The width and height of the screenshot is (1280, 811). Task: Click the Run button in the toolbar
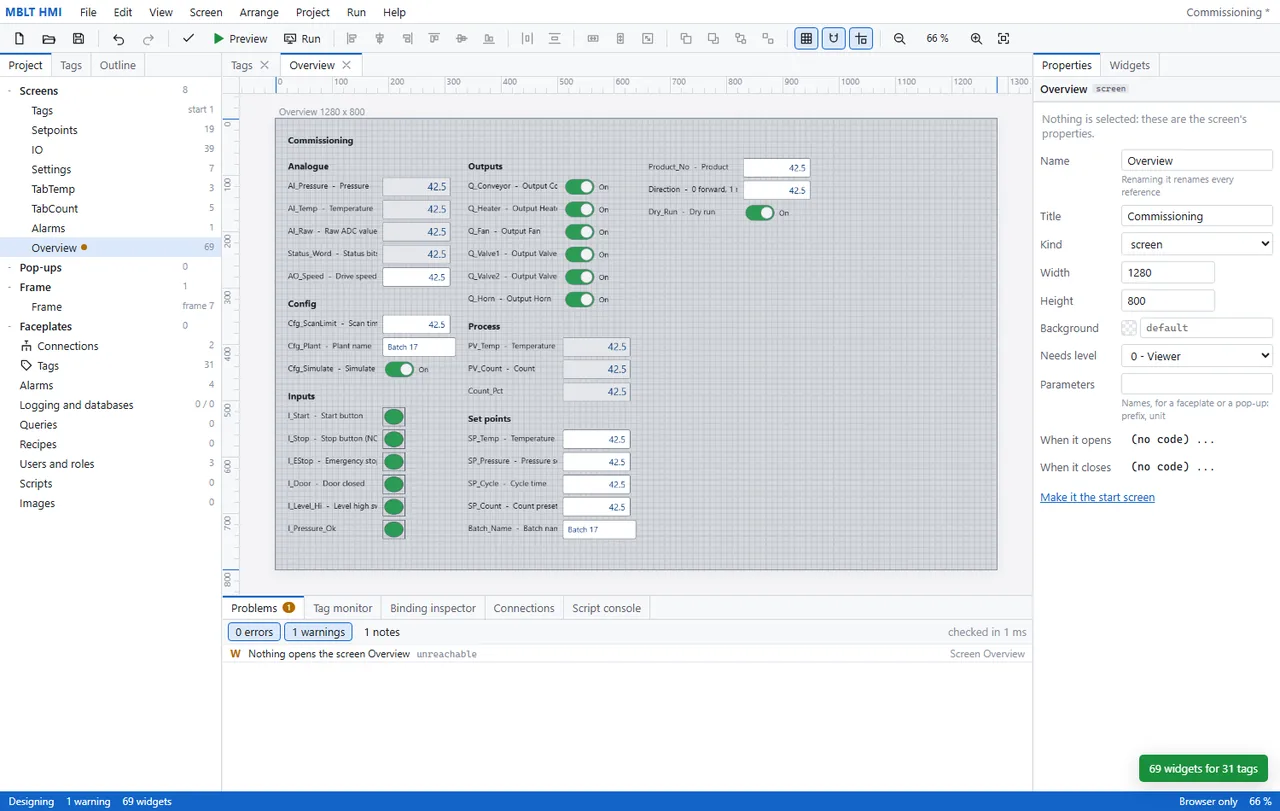pyautogui.click(x=302, y=39)
